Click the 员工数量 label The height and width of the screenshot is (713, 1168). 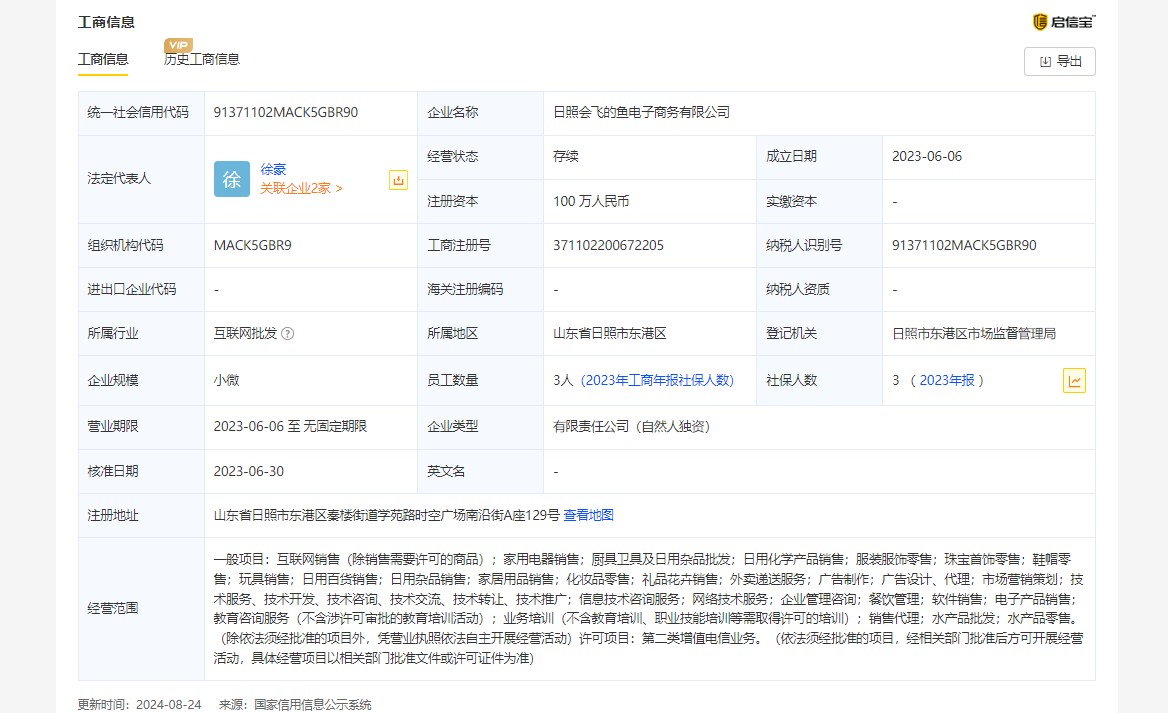point(453,380)
